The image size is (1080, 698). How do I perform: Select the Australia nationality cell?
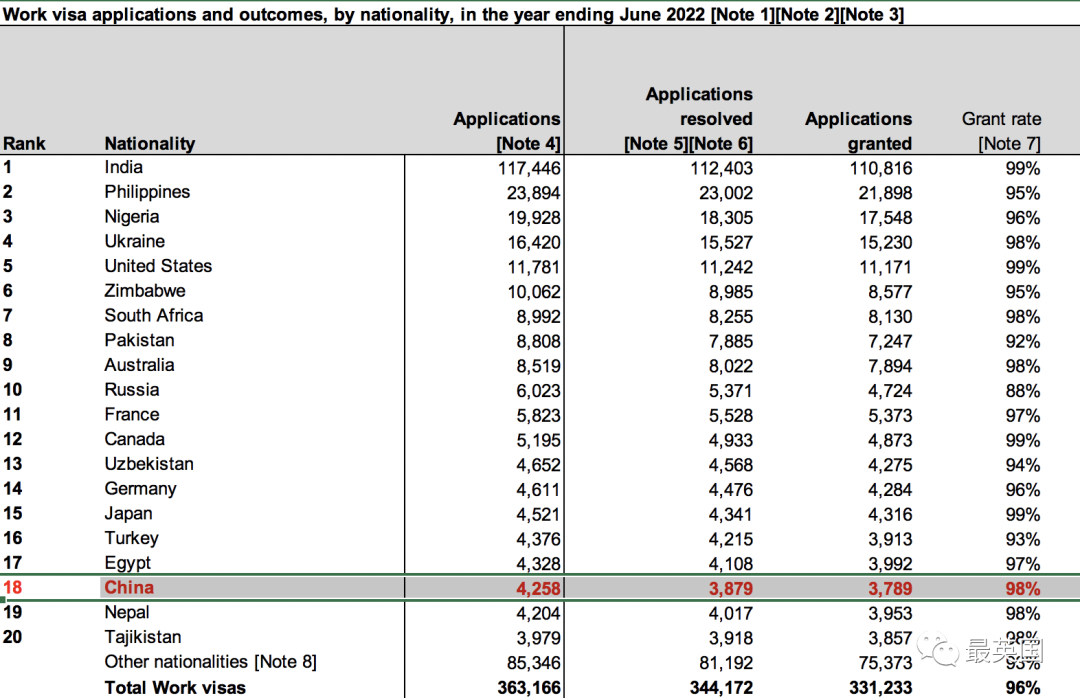pos(139,366)
